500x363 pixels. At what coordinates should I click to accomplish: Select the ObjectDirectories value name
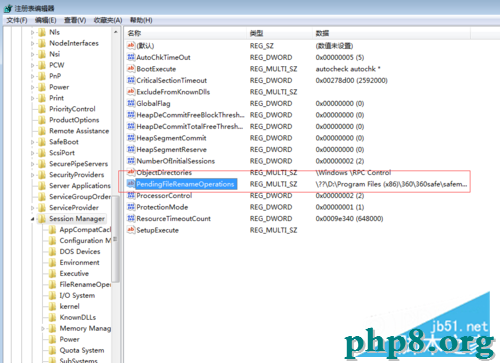coord(164,172)
